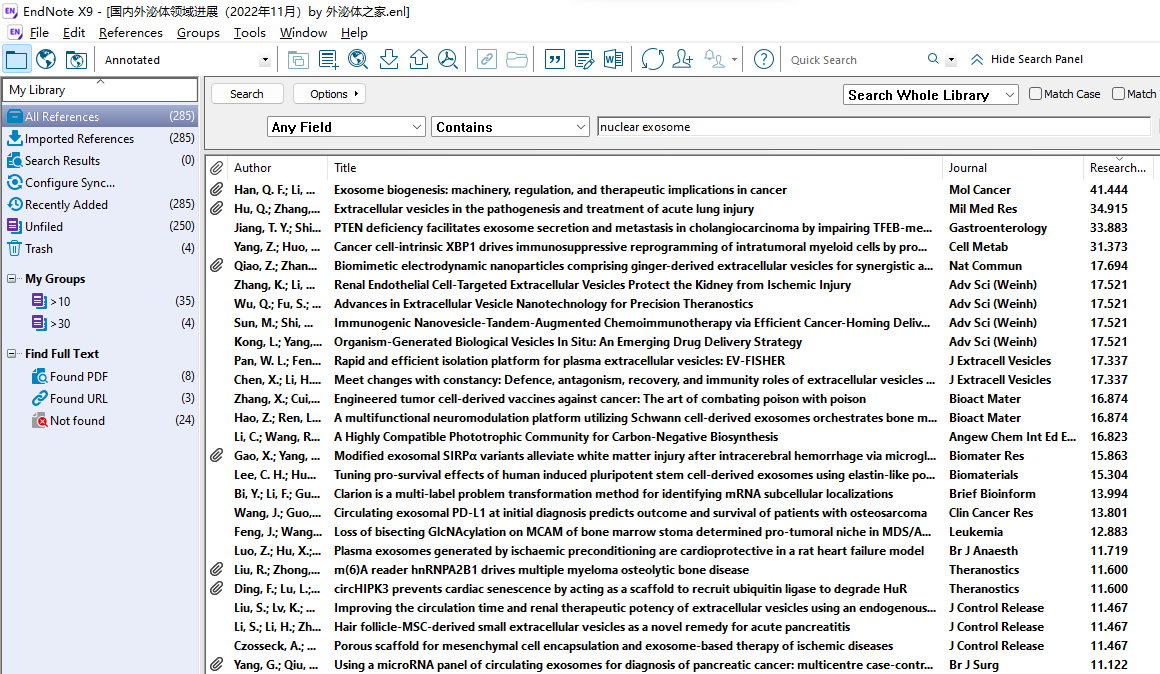This screenshot has height=674, width=1160.
Task: Sort by Research Notes column header
Action: point(1120,168)
